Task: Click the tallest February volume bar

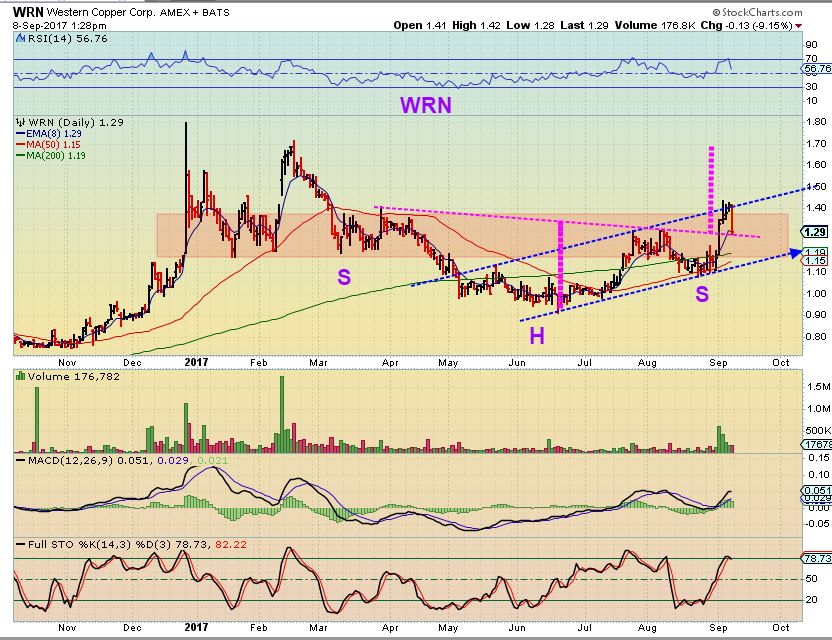Action: pos(282,414)
